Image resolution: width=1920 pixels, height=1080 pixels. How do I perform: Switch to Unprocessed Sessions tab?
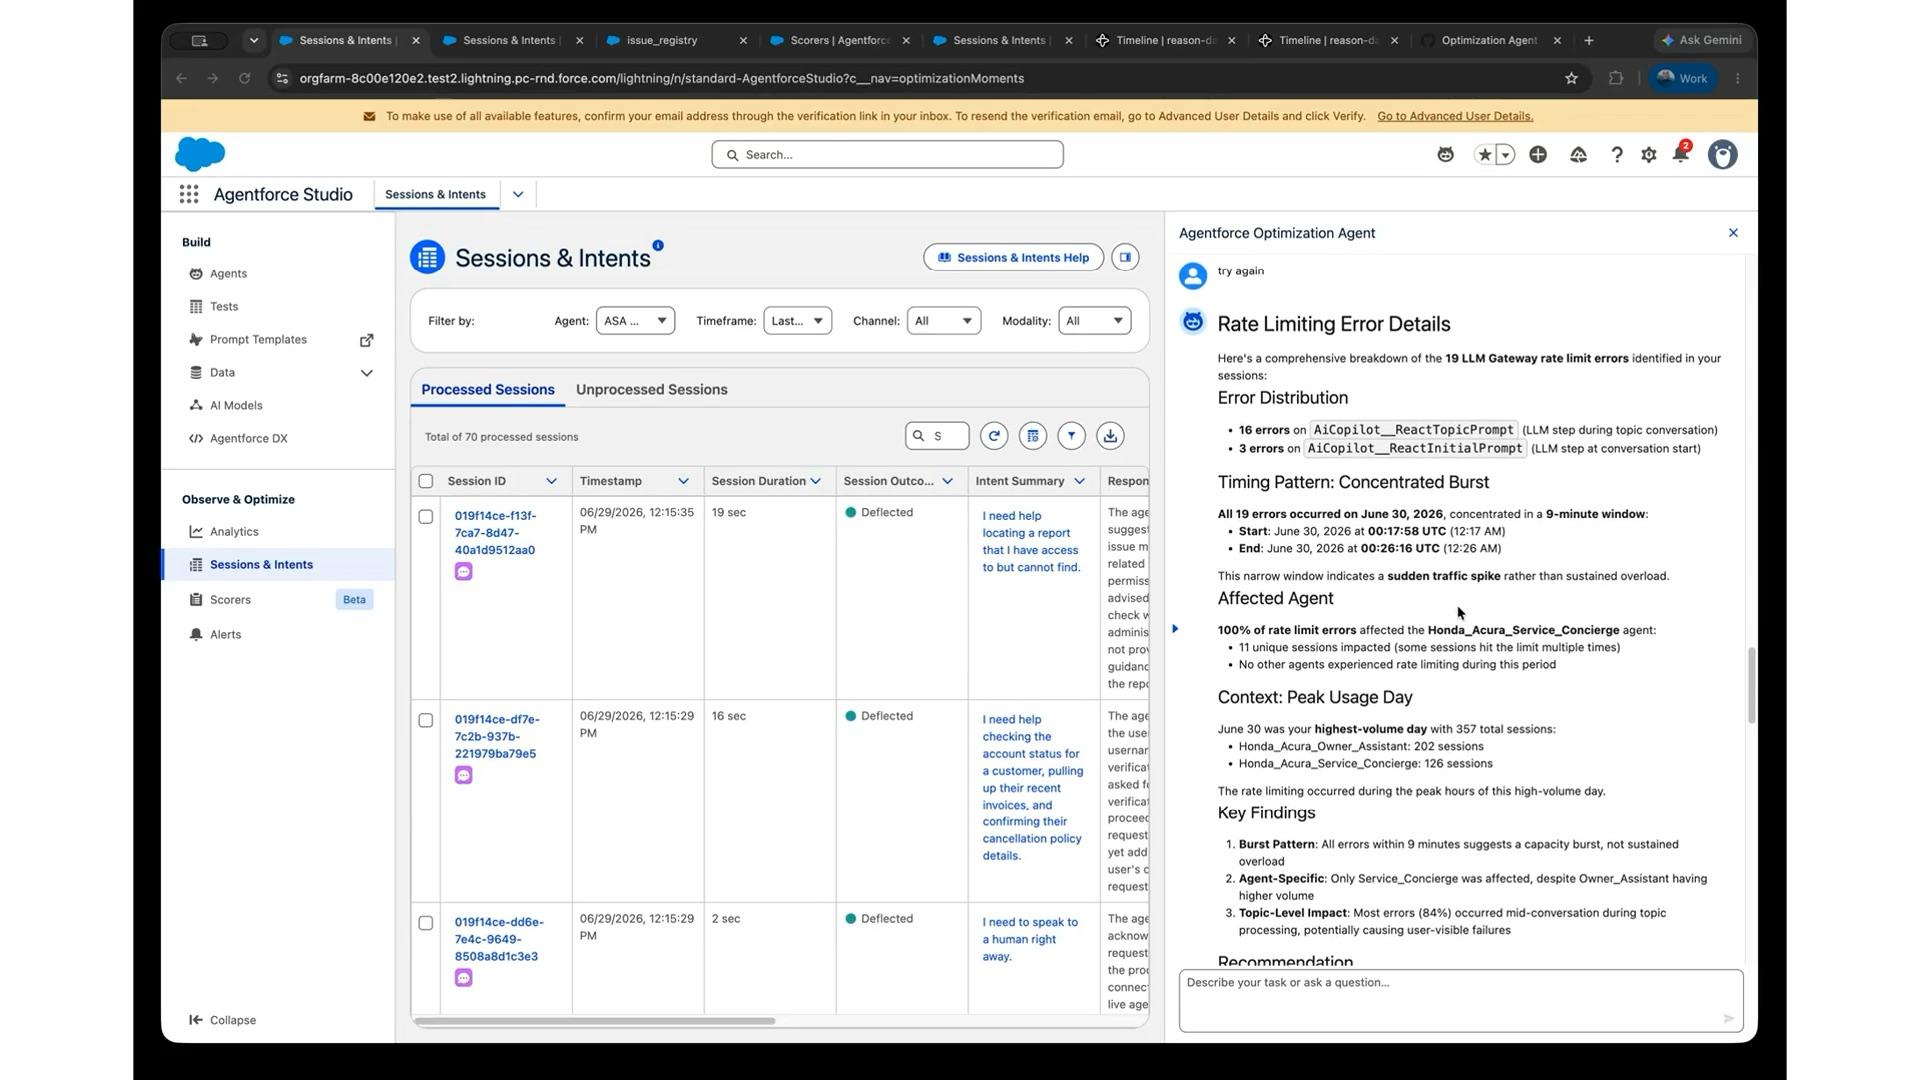(652, 390)
